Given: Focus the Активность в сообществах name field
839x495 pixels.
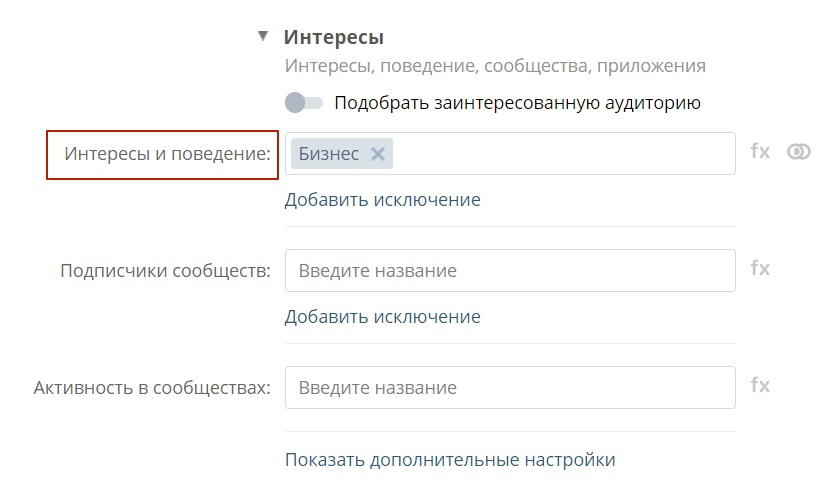Looking at the screenshot, I should pyautogui.click(x=510, y=387).
